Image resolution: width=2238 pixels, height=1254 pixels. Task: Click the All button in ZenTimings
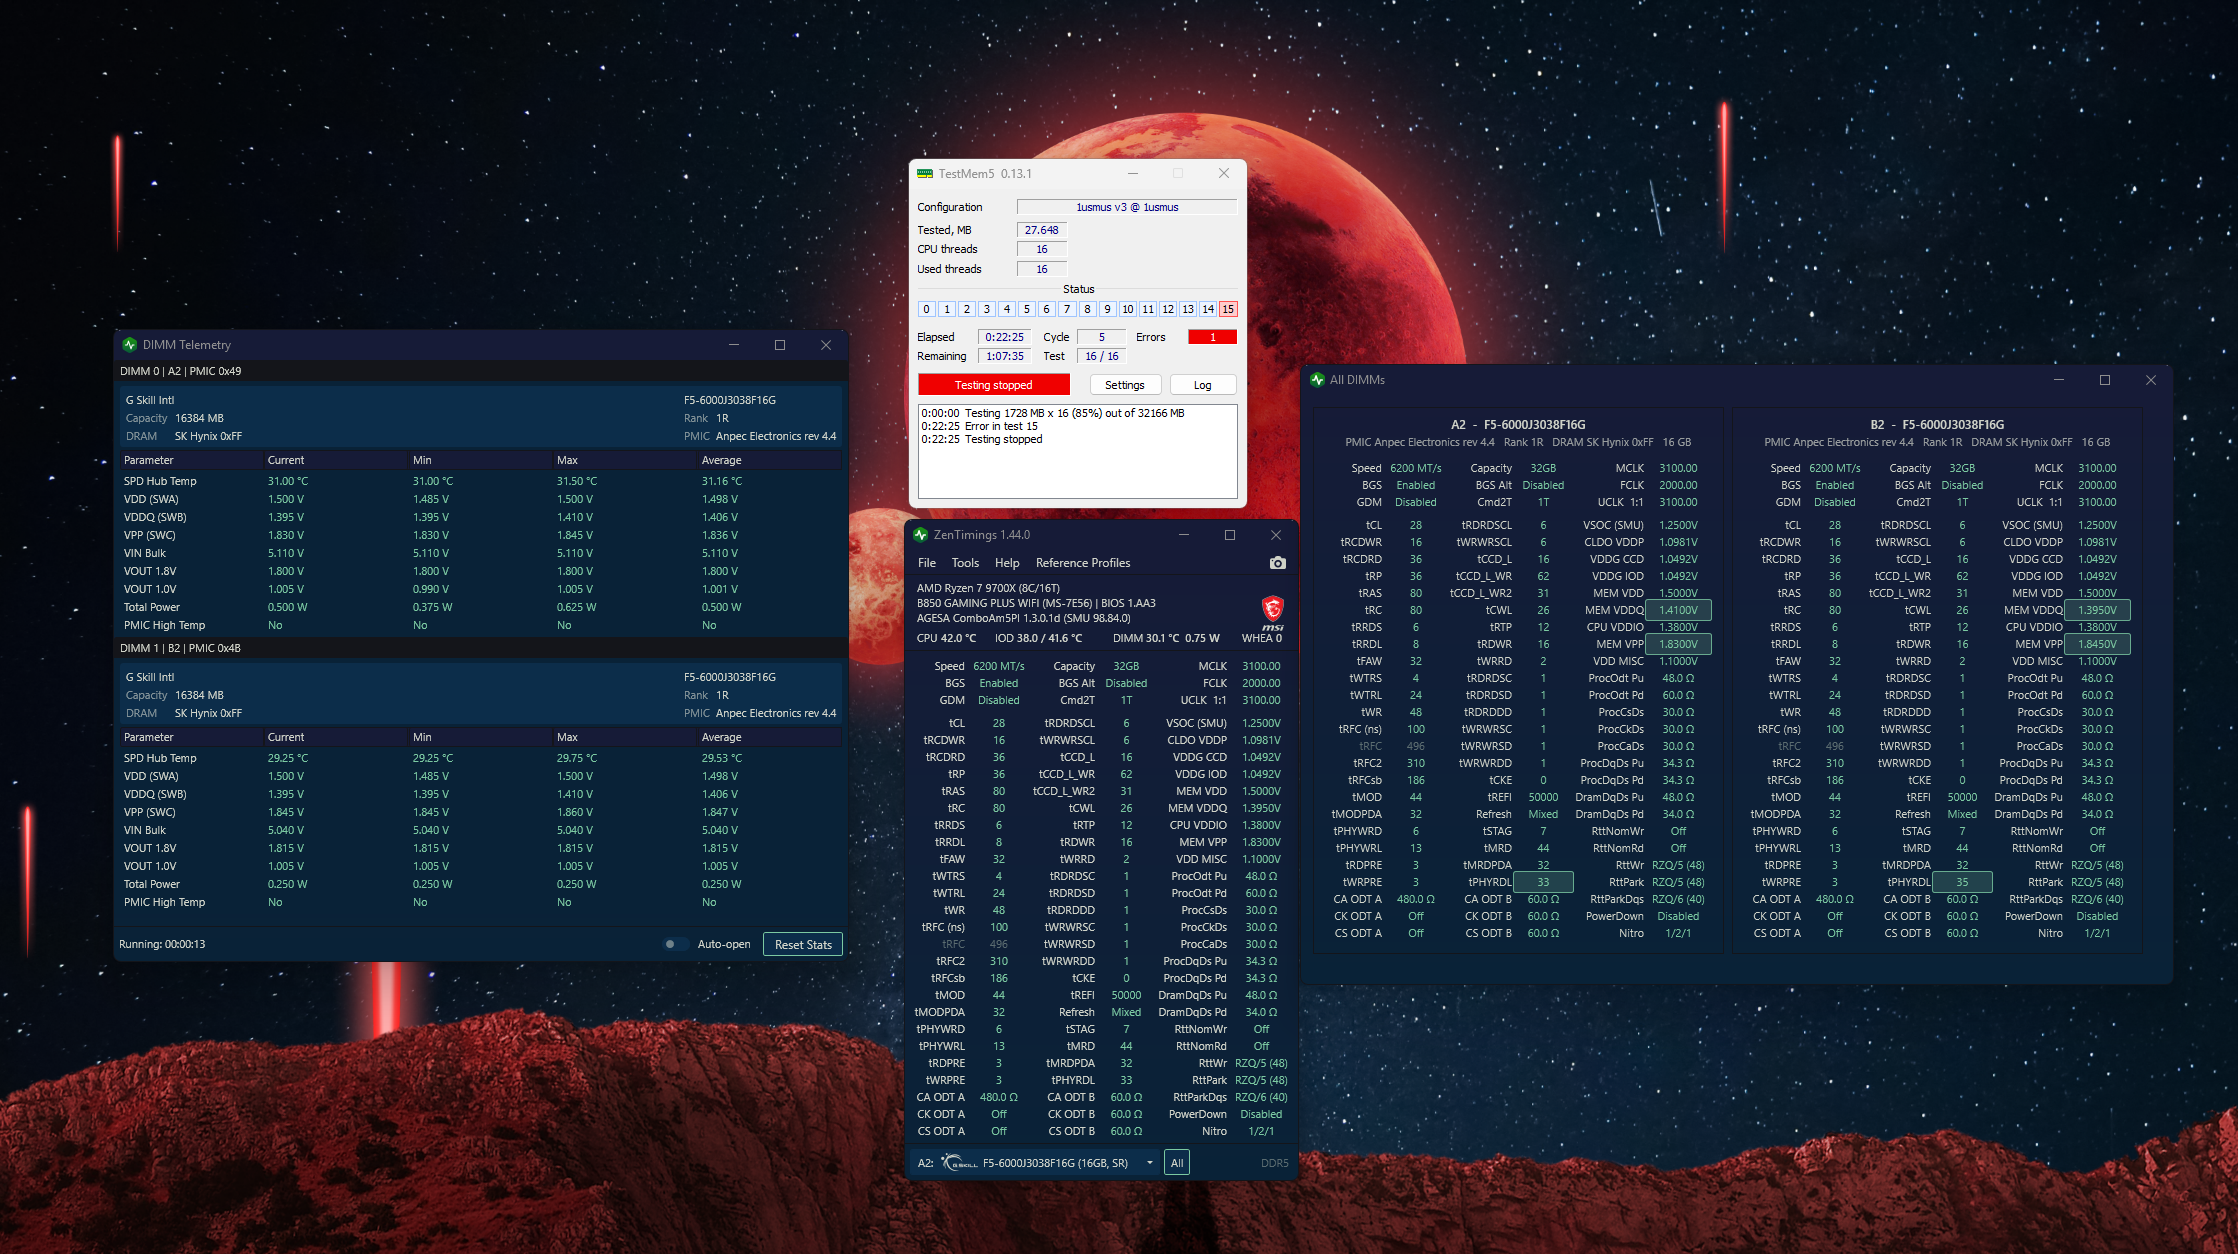click(1177, 1163)
